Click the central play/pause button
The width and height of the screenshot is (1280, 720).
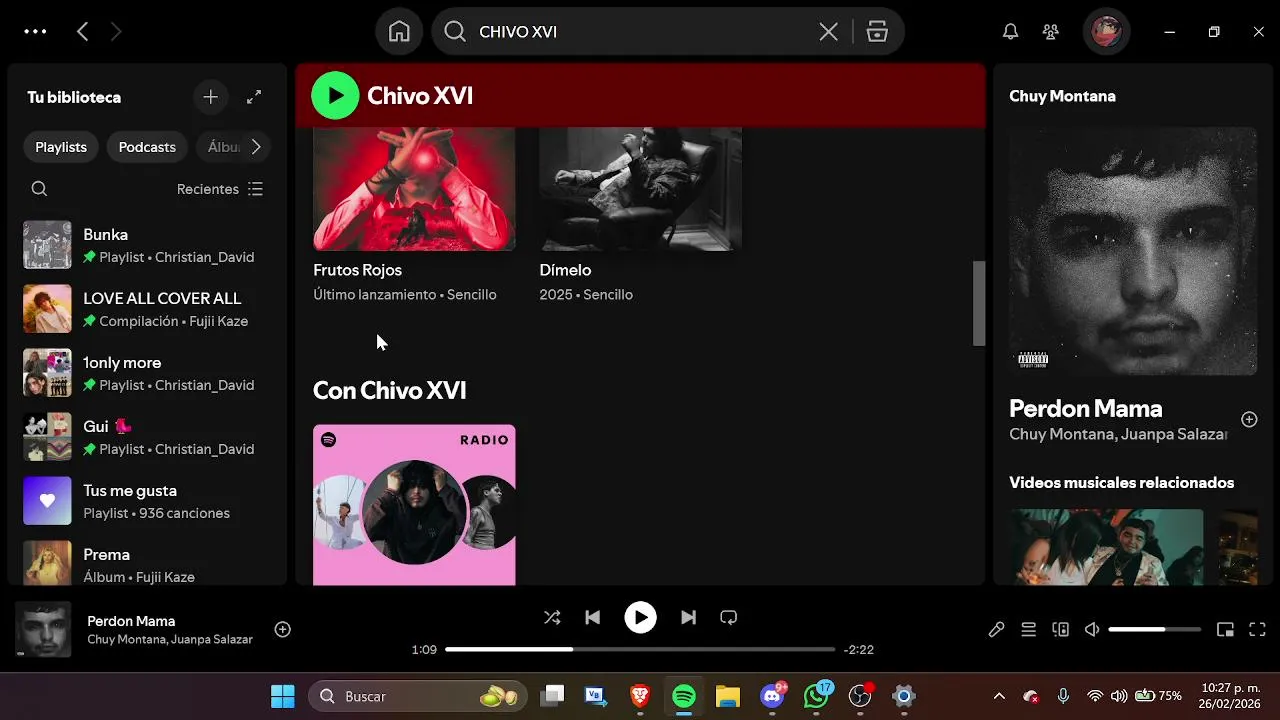pos(640,618)
